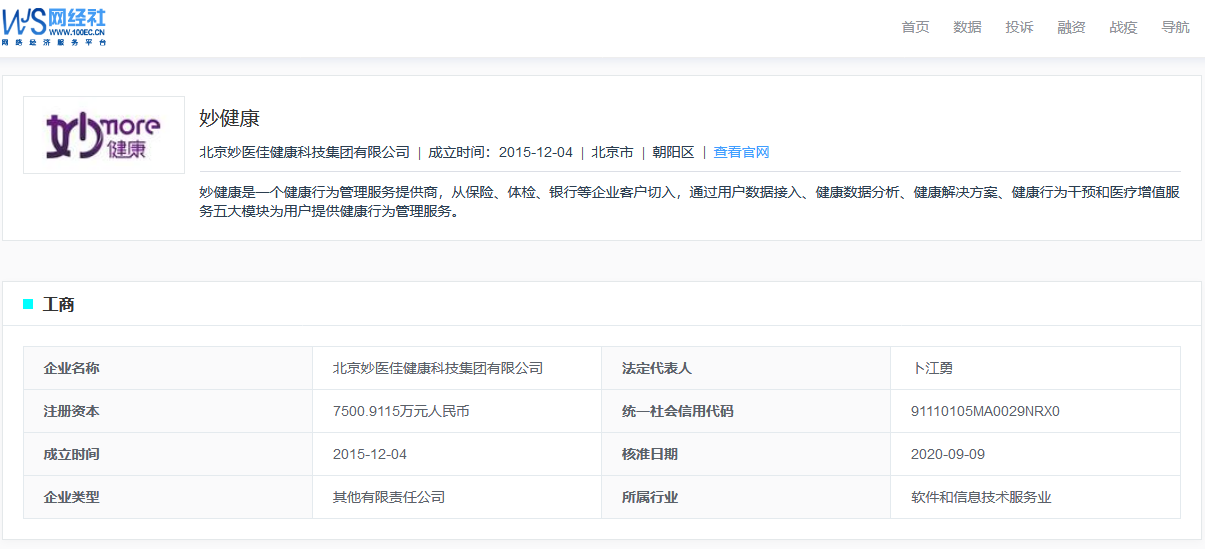Screen dimensions: 1205x549
Task: Select the company name 北京妙医佳健康科技集团有限公司 in header
Action: (x=304, y=152)
